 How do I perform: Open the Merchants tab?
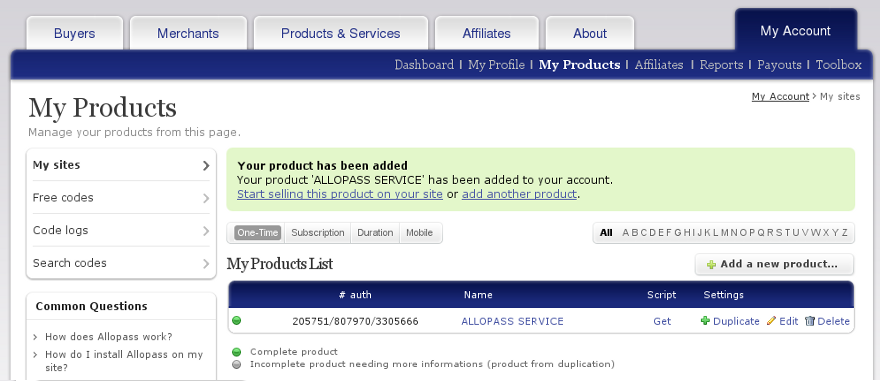tap(188, 34)
